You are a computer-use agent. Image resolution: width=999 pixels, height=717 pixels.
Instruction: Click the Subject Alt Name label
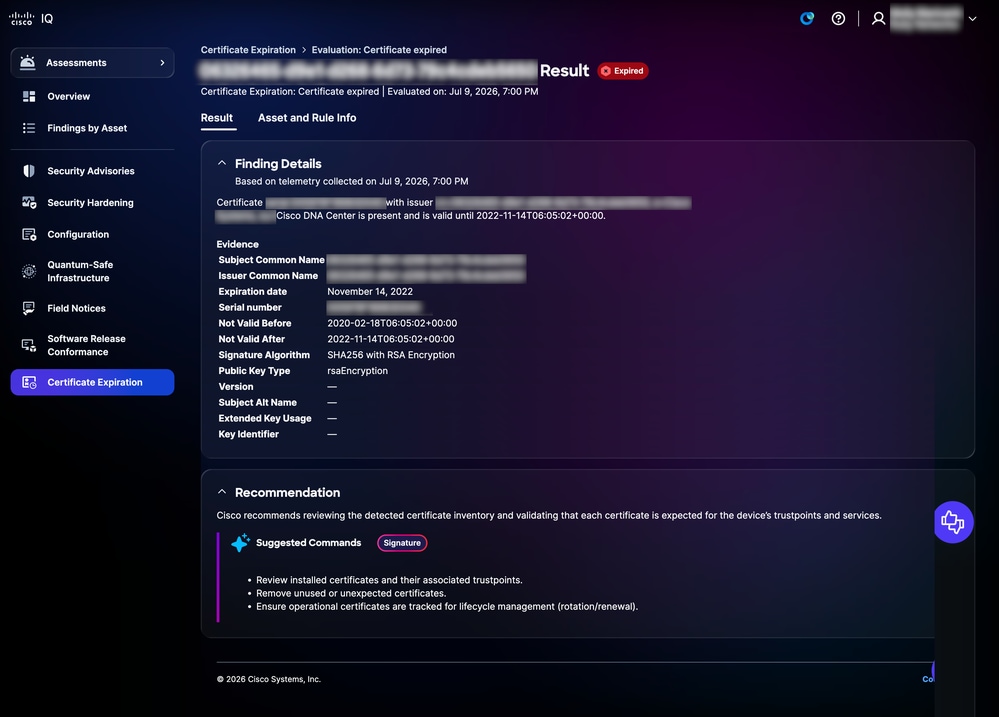[x=257, y=403]
